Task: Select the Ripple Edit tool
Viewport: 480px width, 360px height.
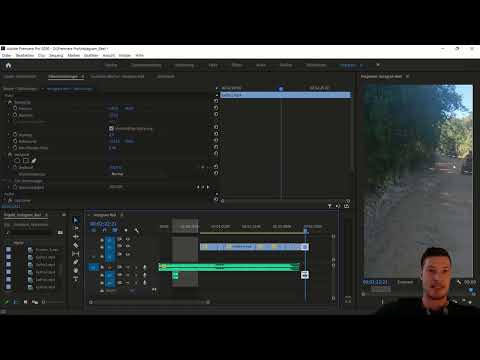Action: (x=76, y=237)
